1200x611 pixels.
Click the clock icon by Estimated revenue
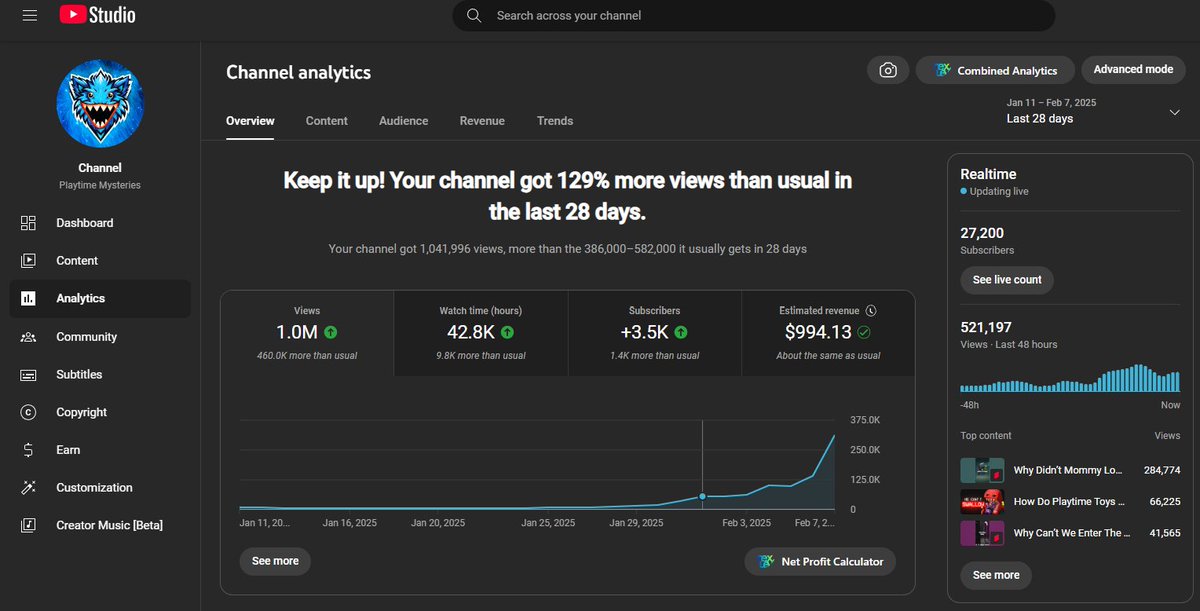(x=871, y=311)
